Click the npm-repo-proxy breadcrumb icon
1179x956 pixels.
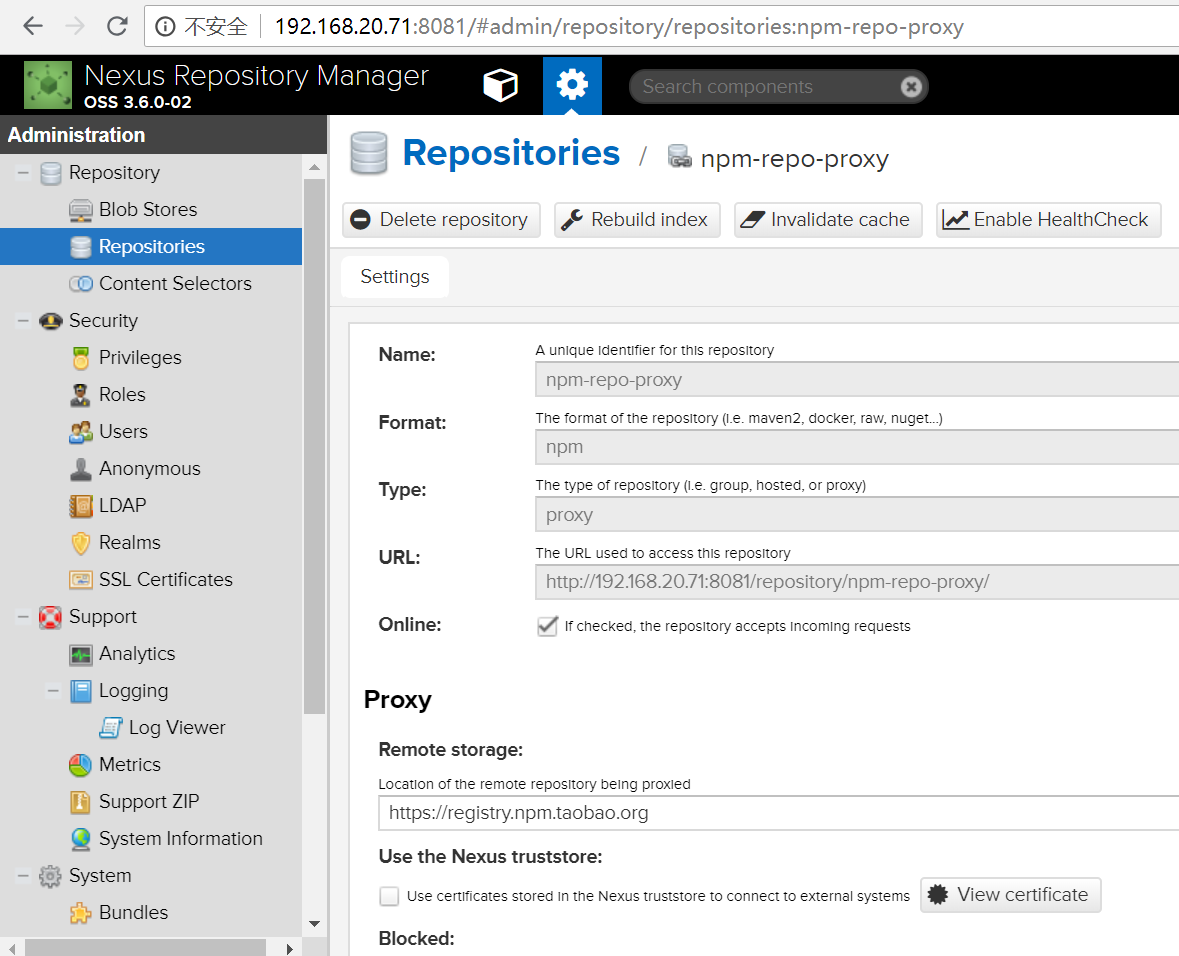click(679, 156)
